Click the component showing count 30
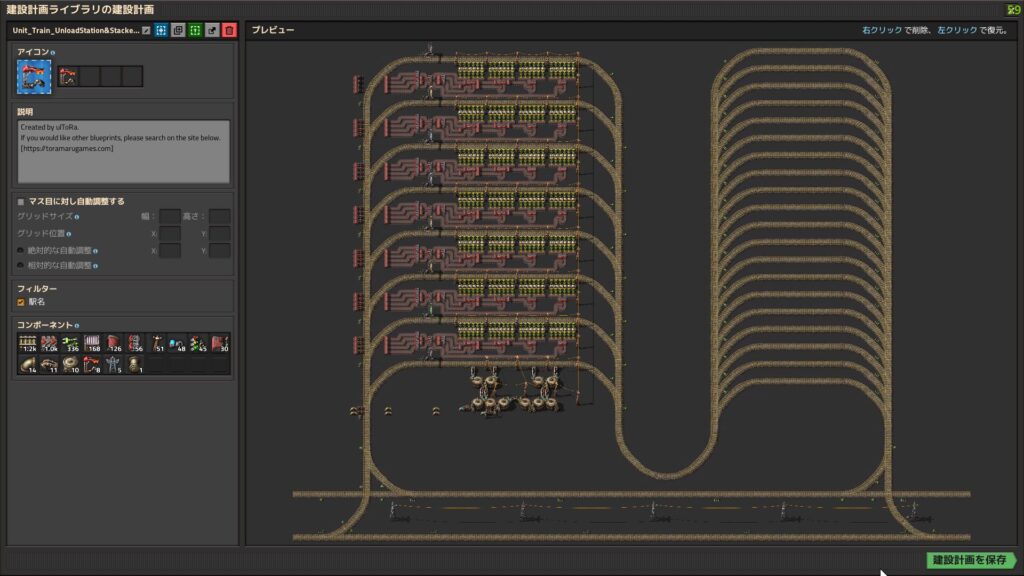 220,344
